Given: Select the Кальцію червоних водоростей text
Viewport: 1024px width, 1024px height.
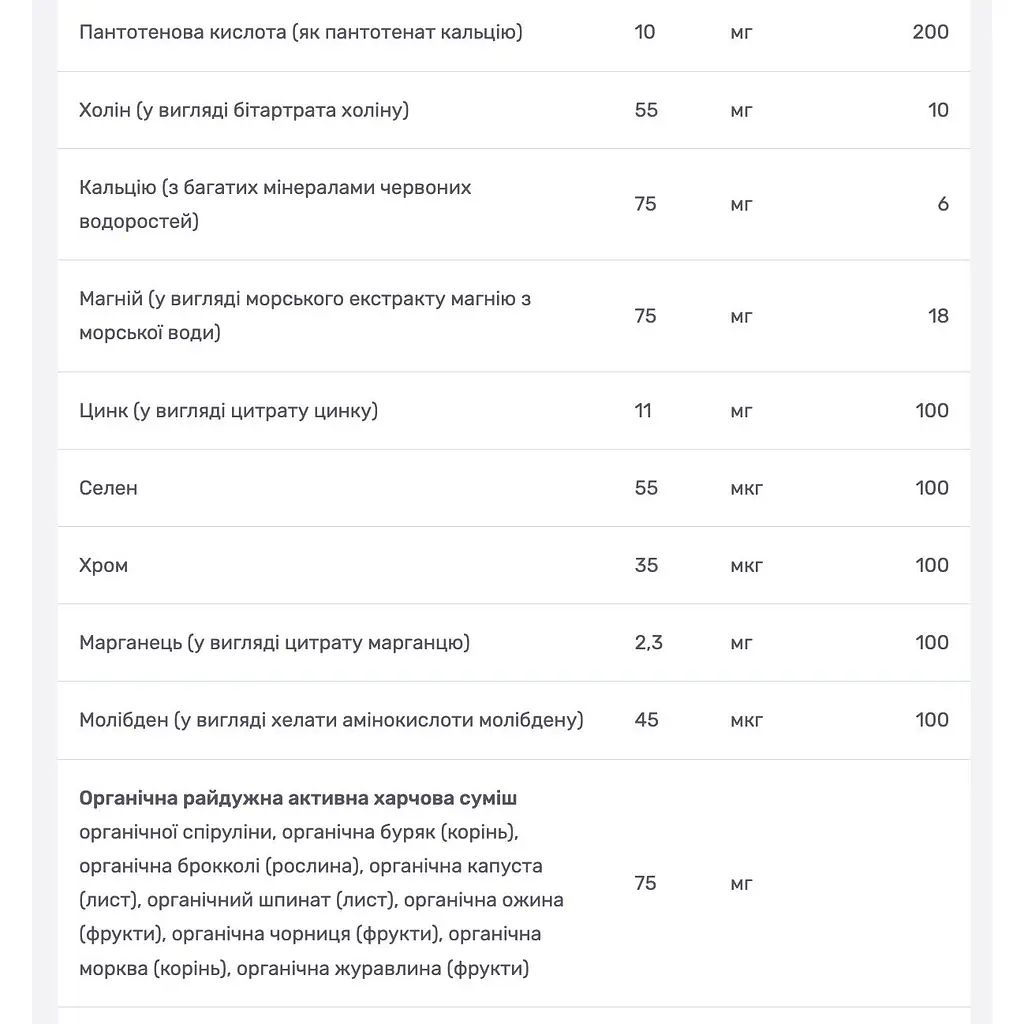Looking at the screenshot, I should click(275, 204).
